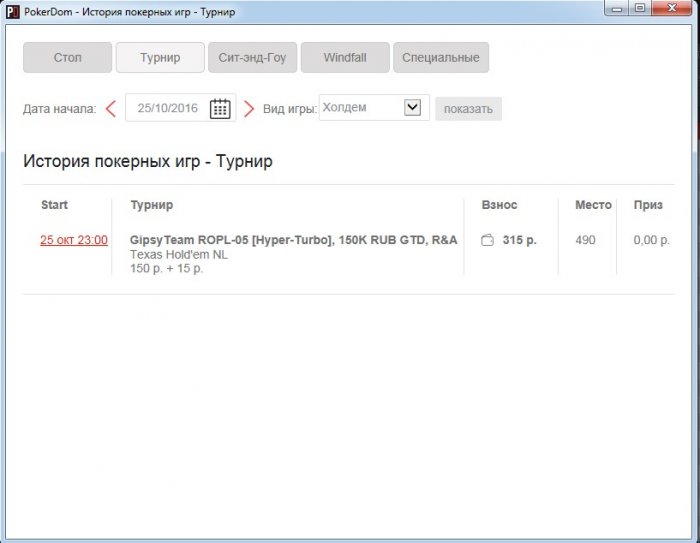The image size is (700, 543).
Task: Open the calendar date picker icon
Action: pos(220,109)
